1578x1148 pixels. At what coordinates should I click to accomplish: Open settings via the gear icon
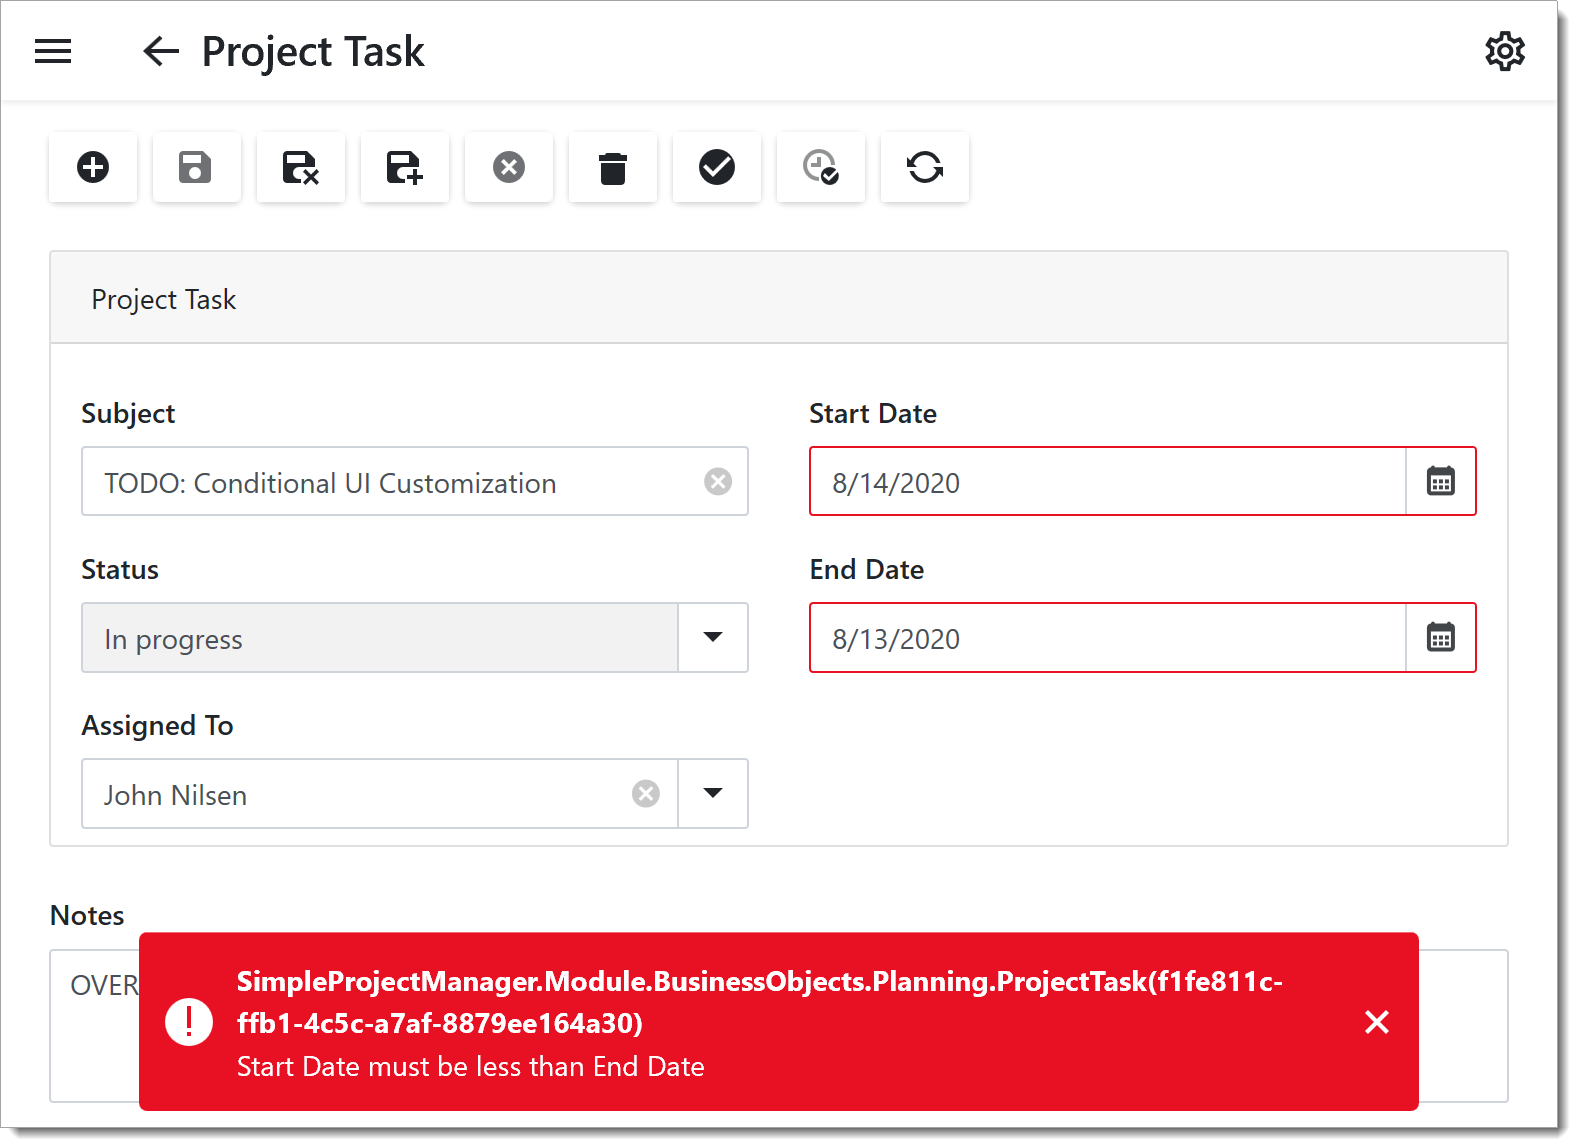point(1504,51)
